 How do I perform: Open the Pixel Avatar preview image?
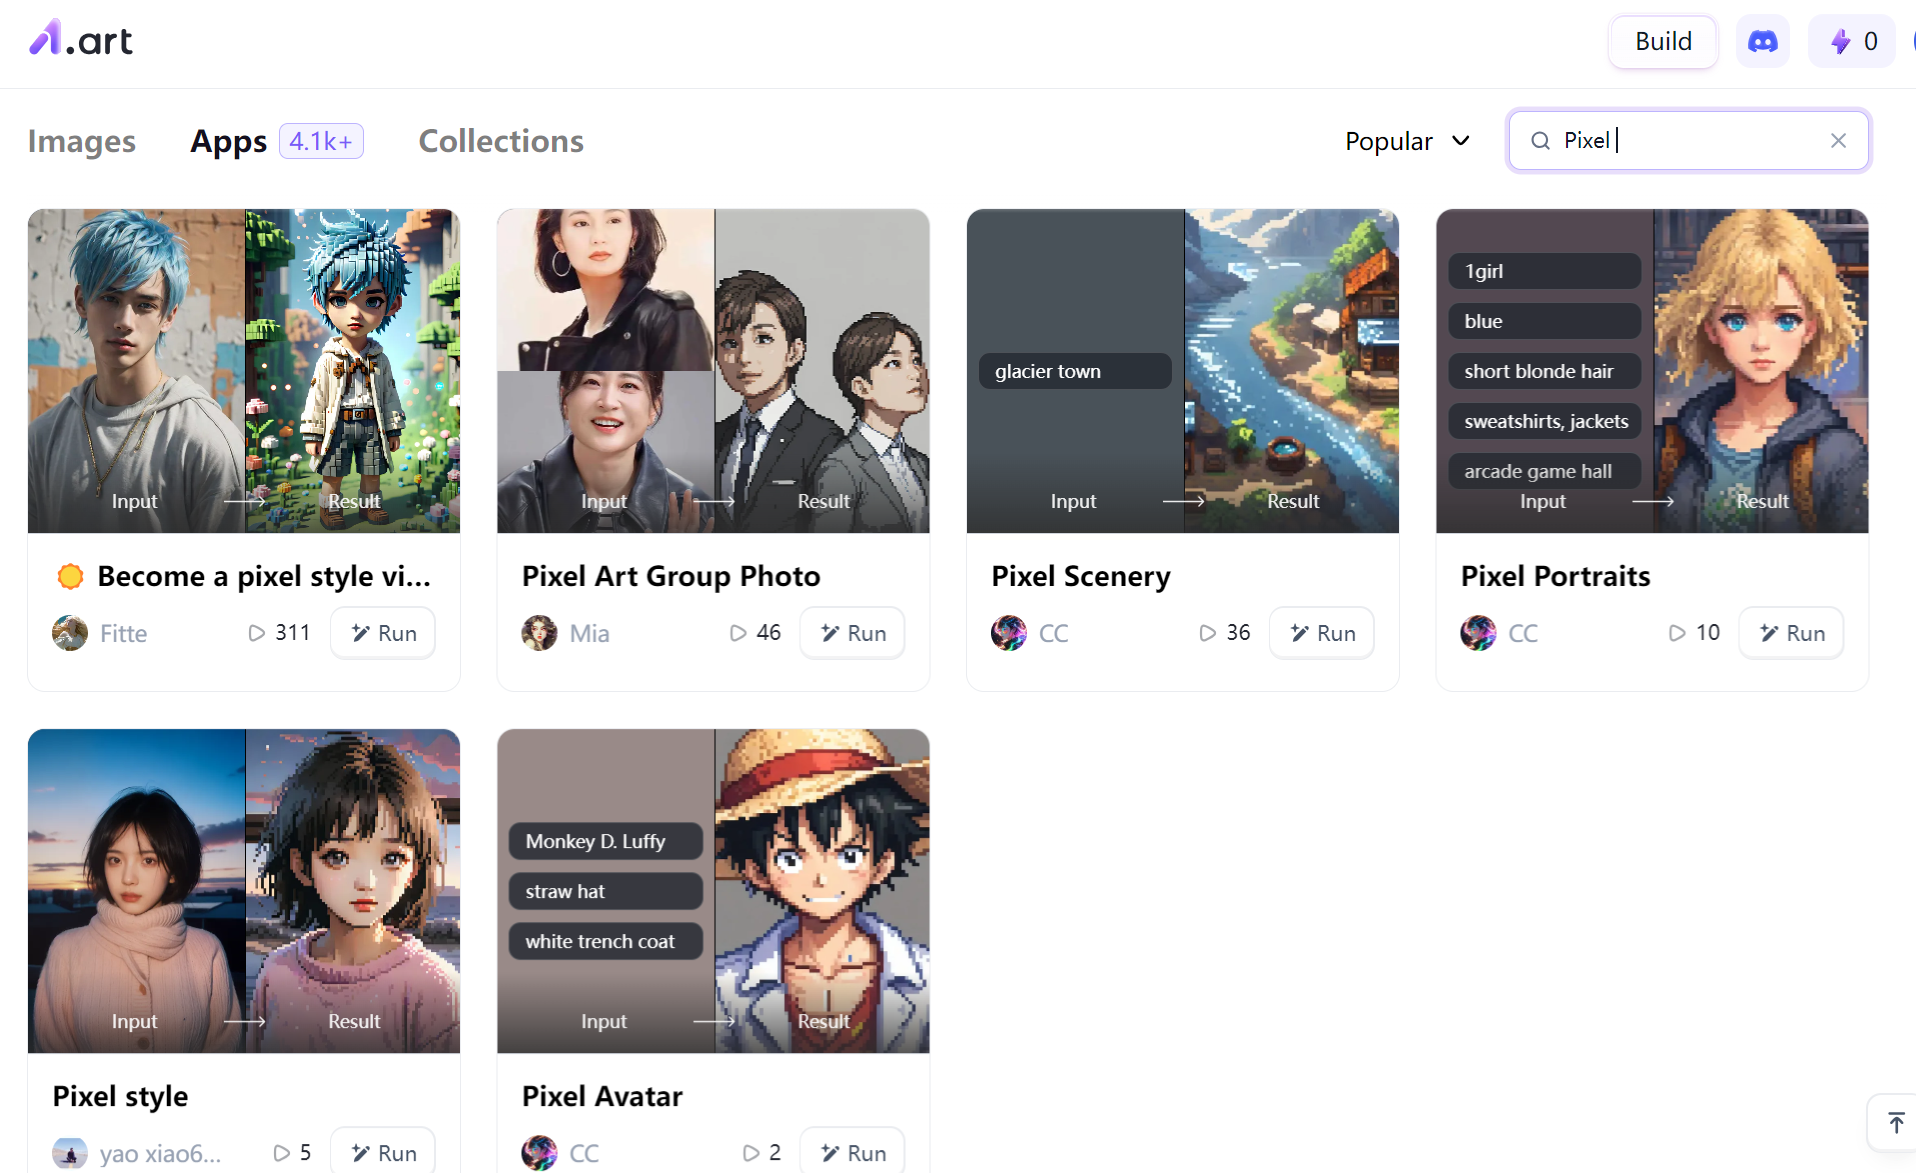click(713, 891)
